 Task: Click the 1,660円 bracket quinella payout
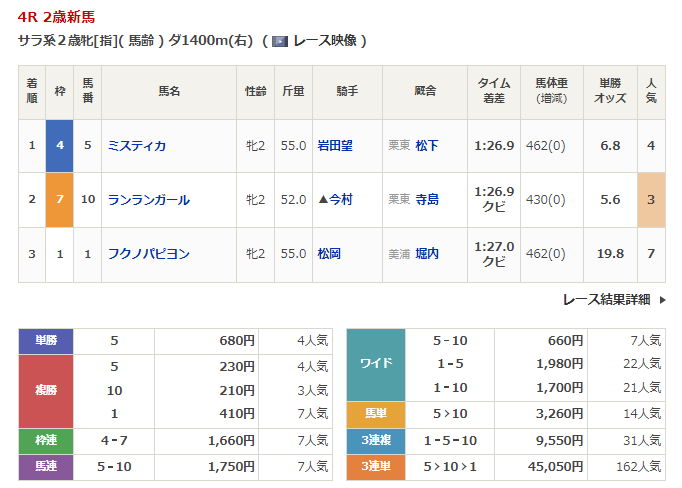pos(231,441)
